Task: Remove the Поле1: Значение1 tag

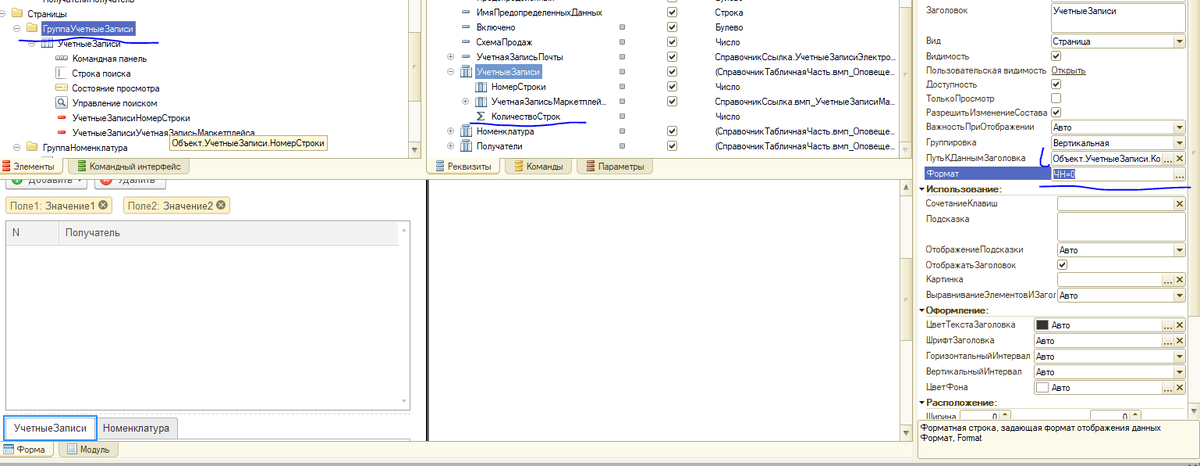Action: coord(102,205)
